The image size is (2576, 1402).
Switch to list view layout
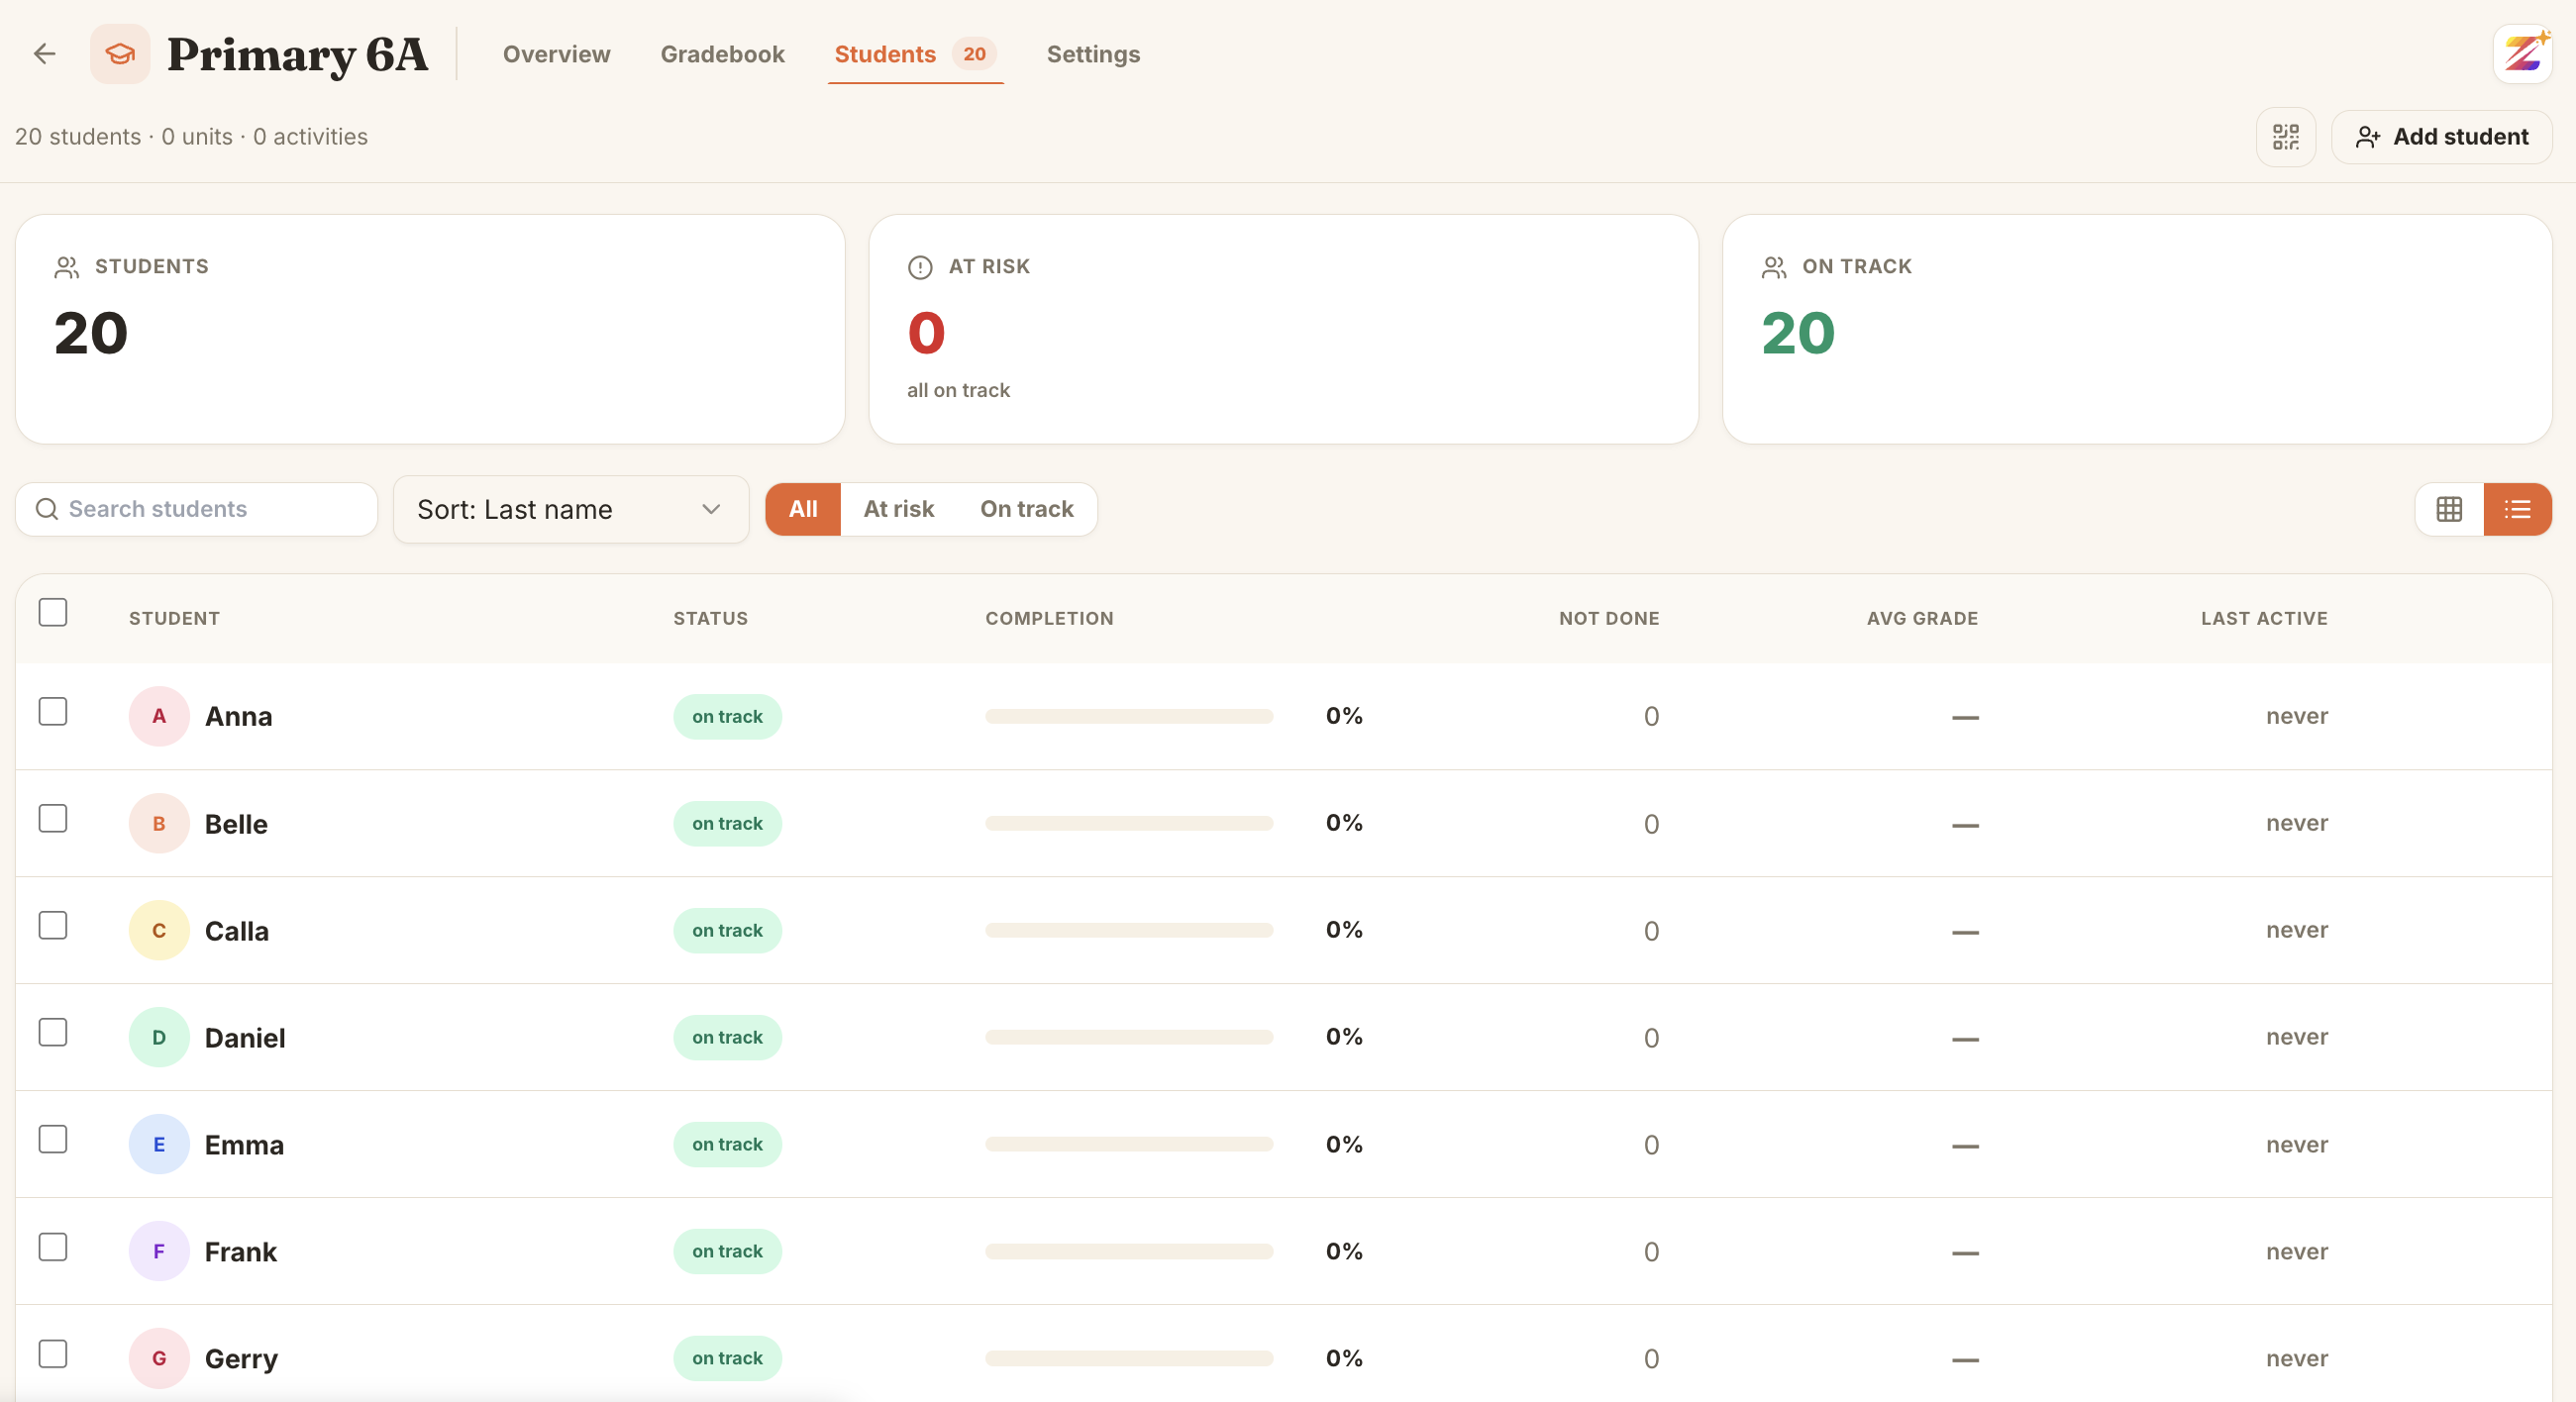point(2517,509)
